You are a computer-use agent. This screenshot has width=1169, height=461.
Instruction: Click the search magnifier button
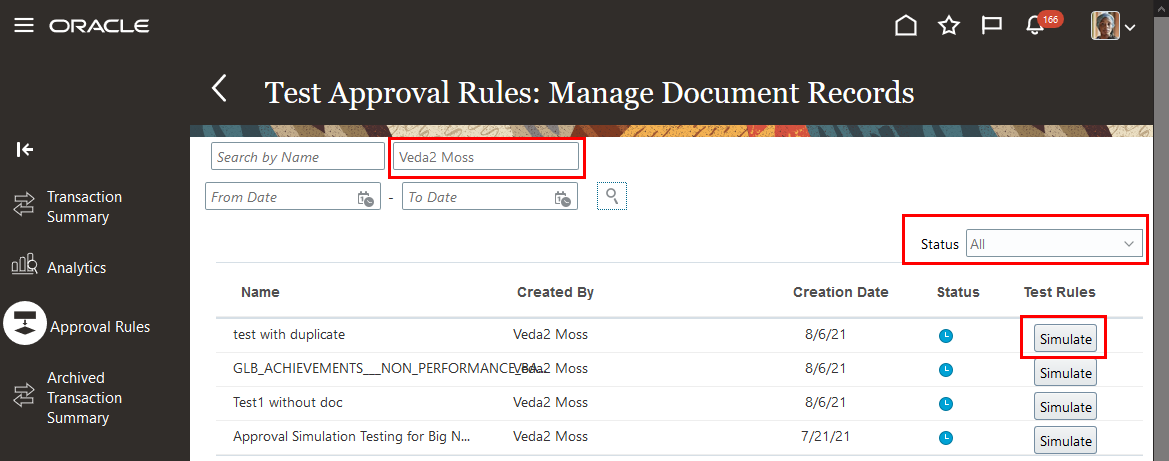[x=612, y=196]
